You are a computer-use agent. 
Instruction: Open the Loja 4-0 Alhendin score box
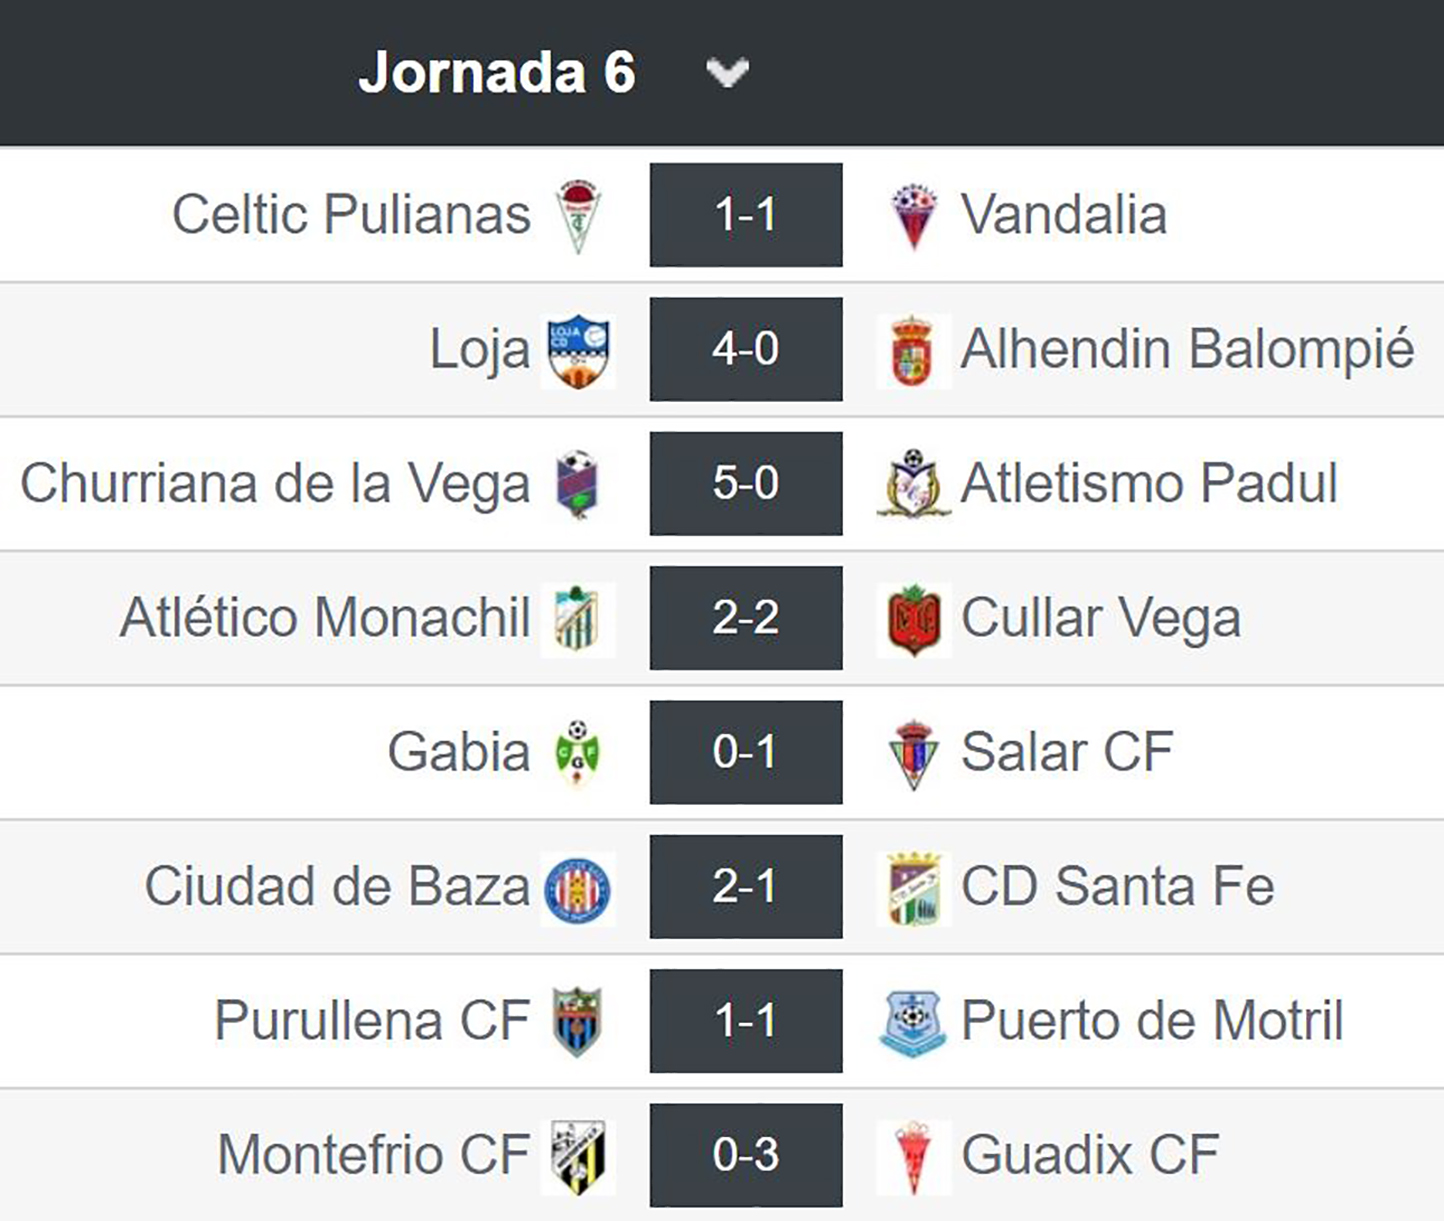coord(746,349)
